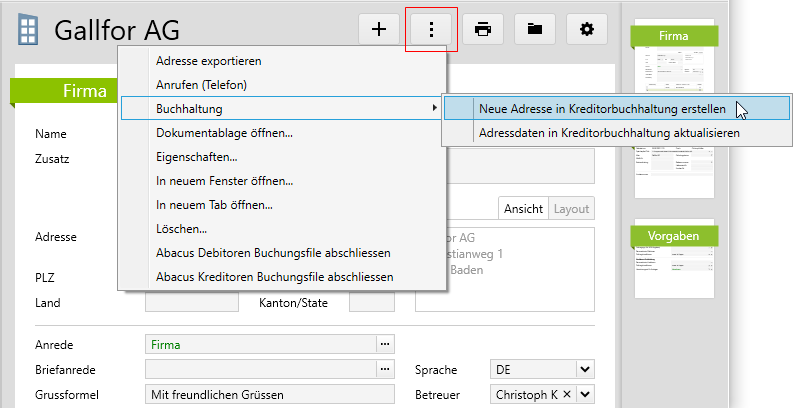
Task: Switch to the Ansicht tab
Action: tap(523, 208)
